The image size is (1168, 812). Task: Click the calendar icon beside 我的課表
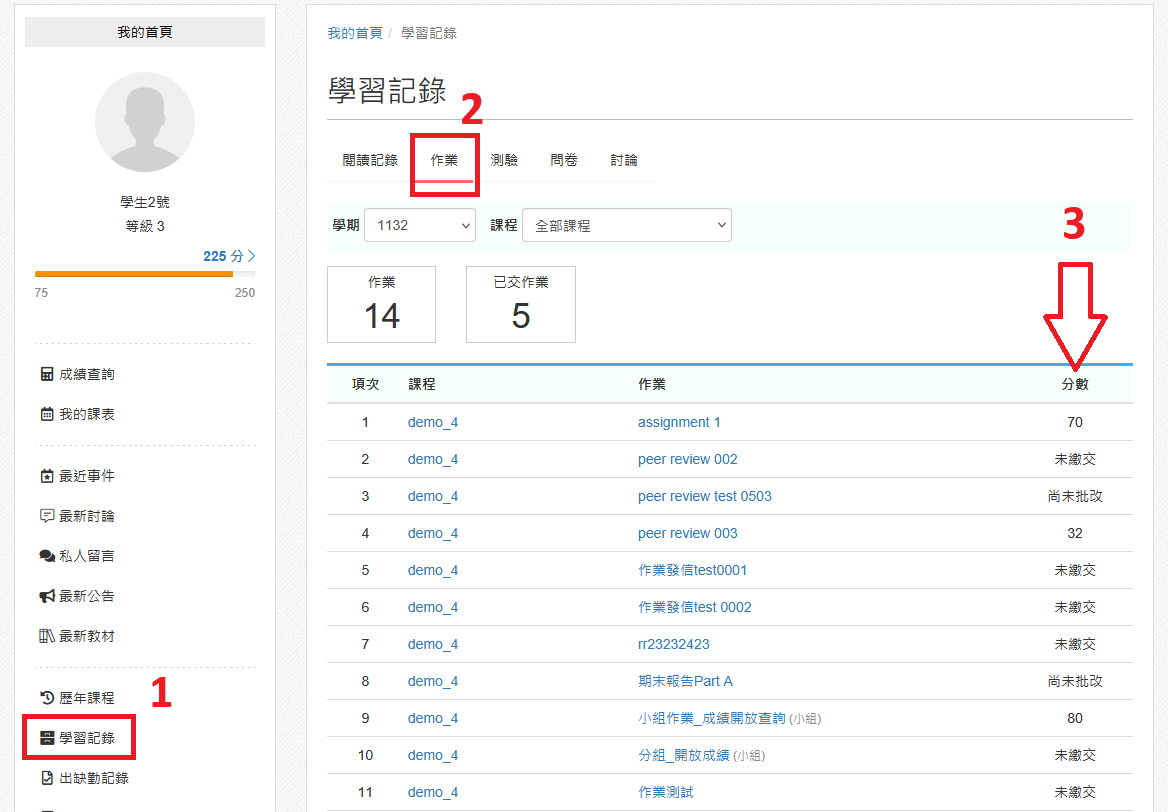(46, 414)
